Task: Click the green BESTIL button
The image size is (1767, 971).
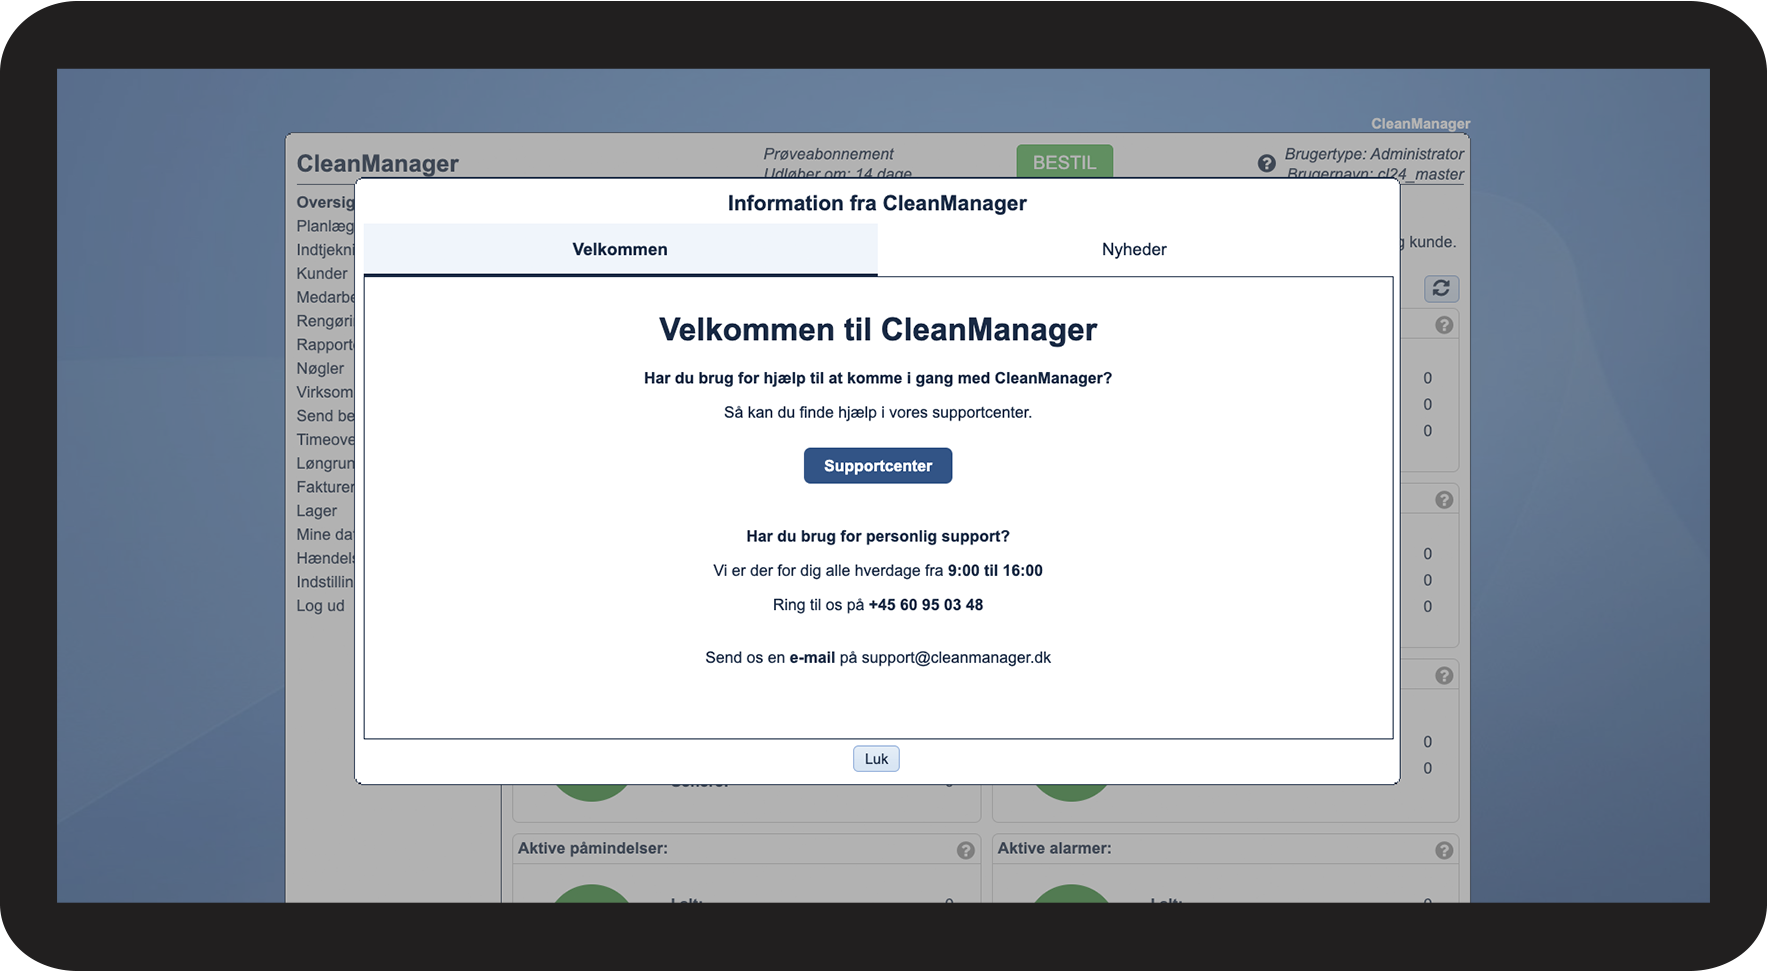Action: tap(1064, 162)
